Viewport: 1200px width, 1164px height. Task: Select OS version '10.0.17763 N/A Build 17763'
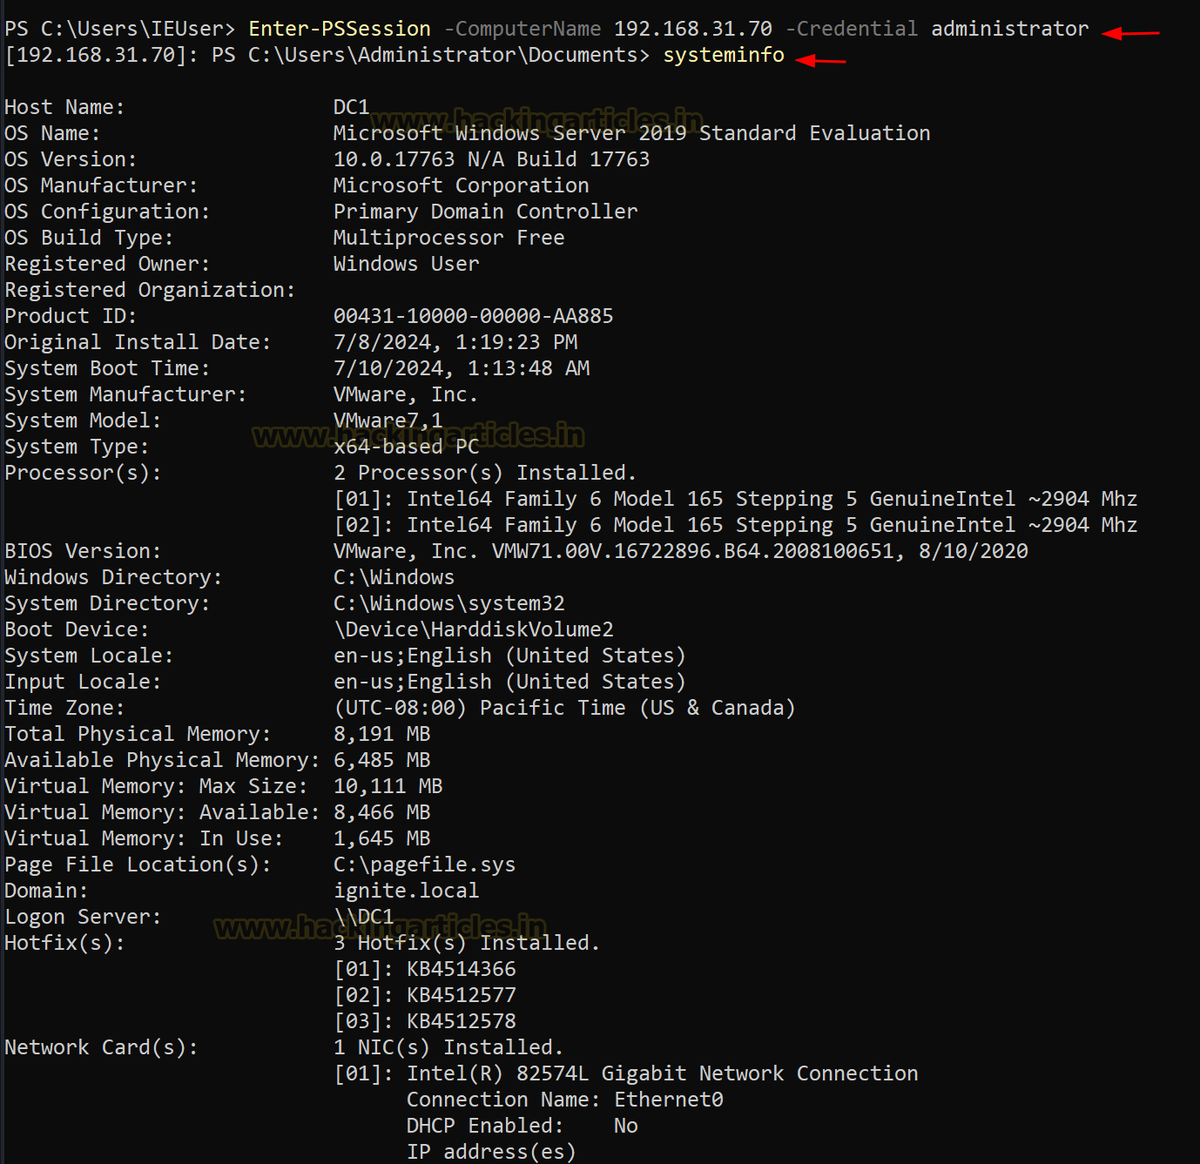coord(491,159)
